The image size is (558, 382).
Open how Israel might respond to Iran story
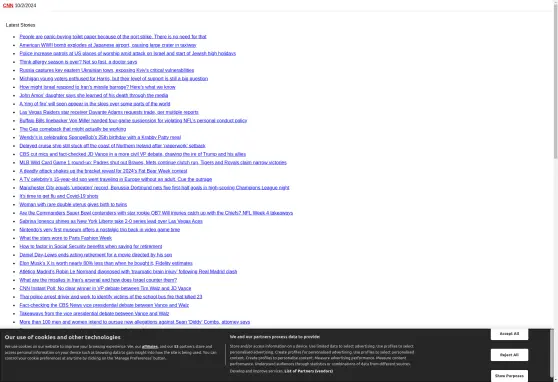pyautogui.click(x=98, y=87)
